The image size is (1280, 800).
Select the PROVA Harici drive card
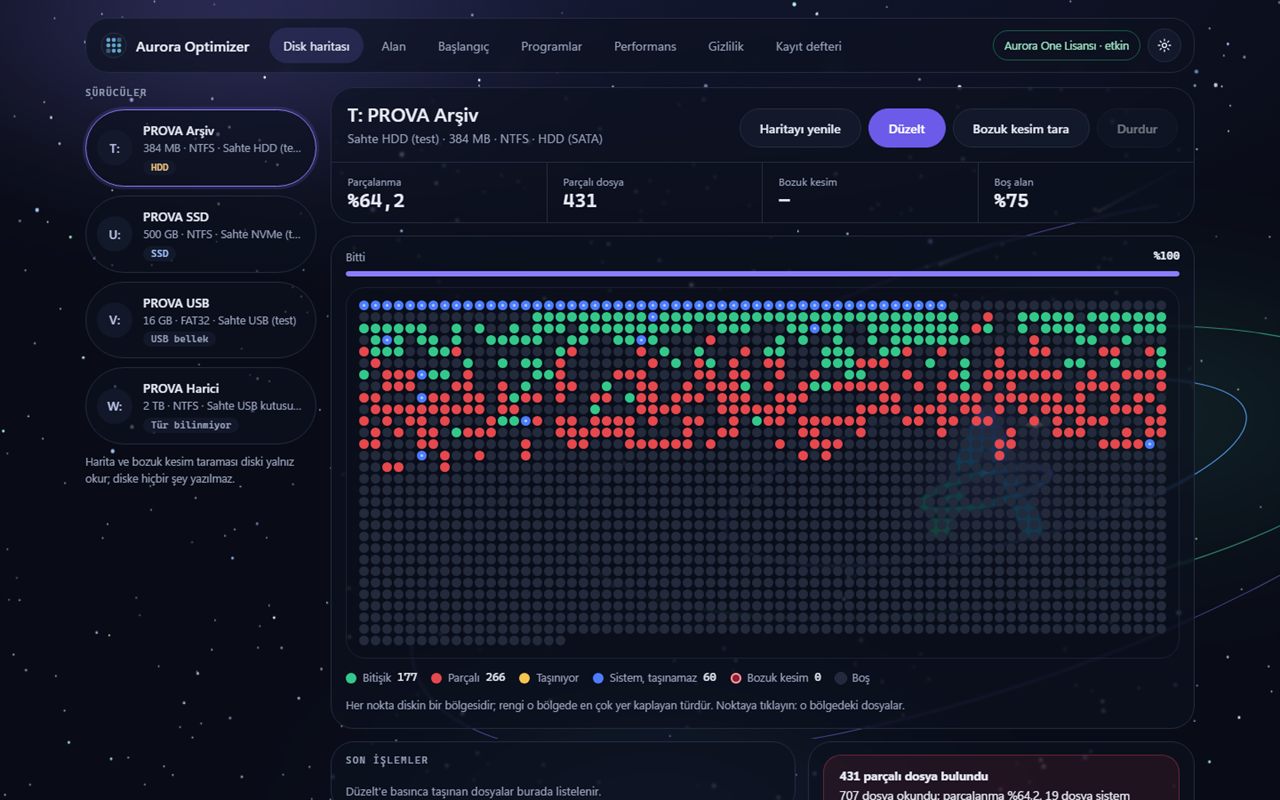click(x=201, y=406)
